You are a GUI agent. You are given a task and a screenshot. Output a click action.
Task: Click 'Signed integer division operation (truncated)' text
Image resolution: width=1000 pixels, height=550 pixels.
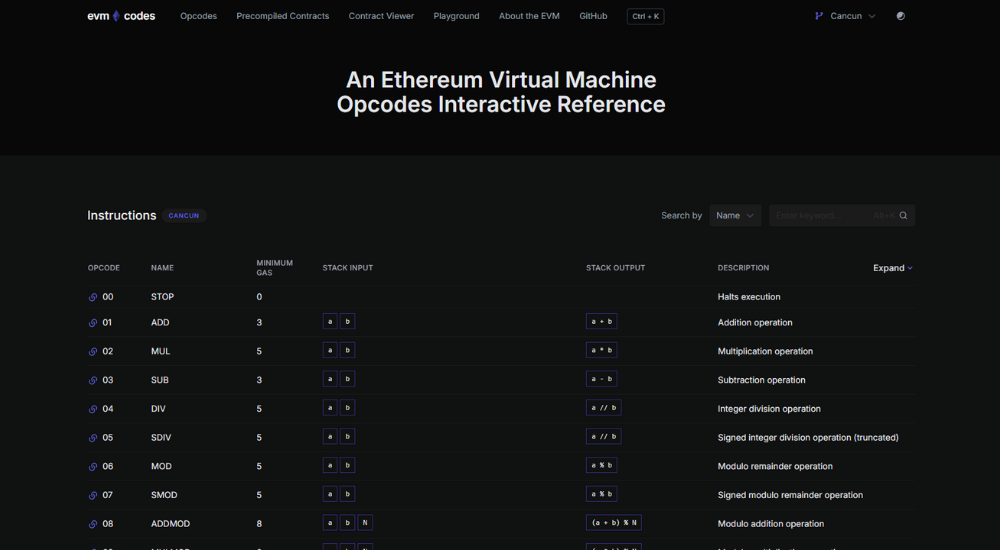coord(808,438)
